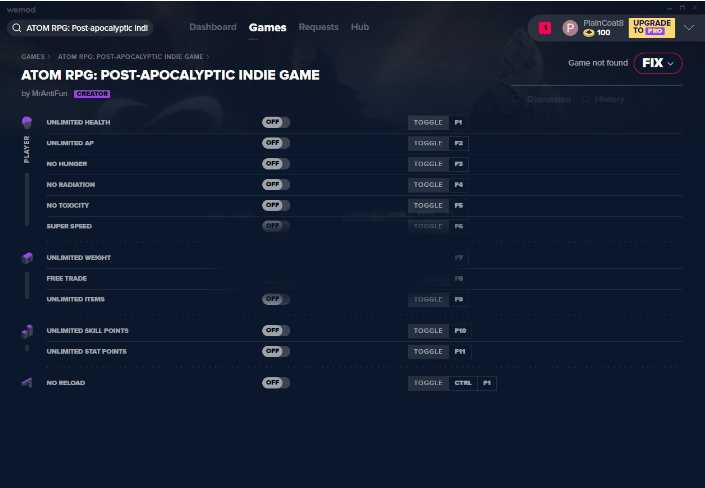Click the coins icon beside 100

(x=589, y=33)
